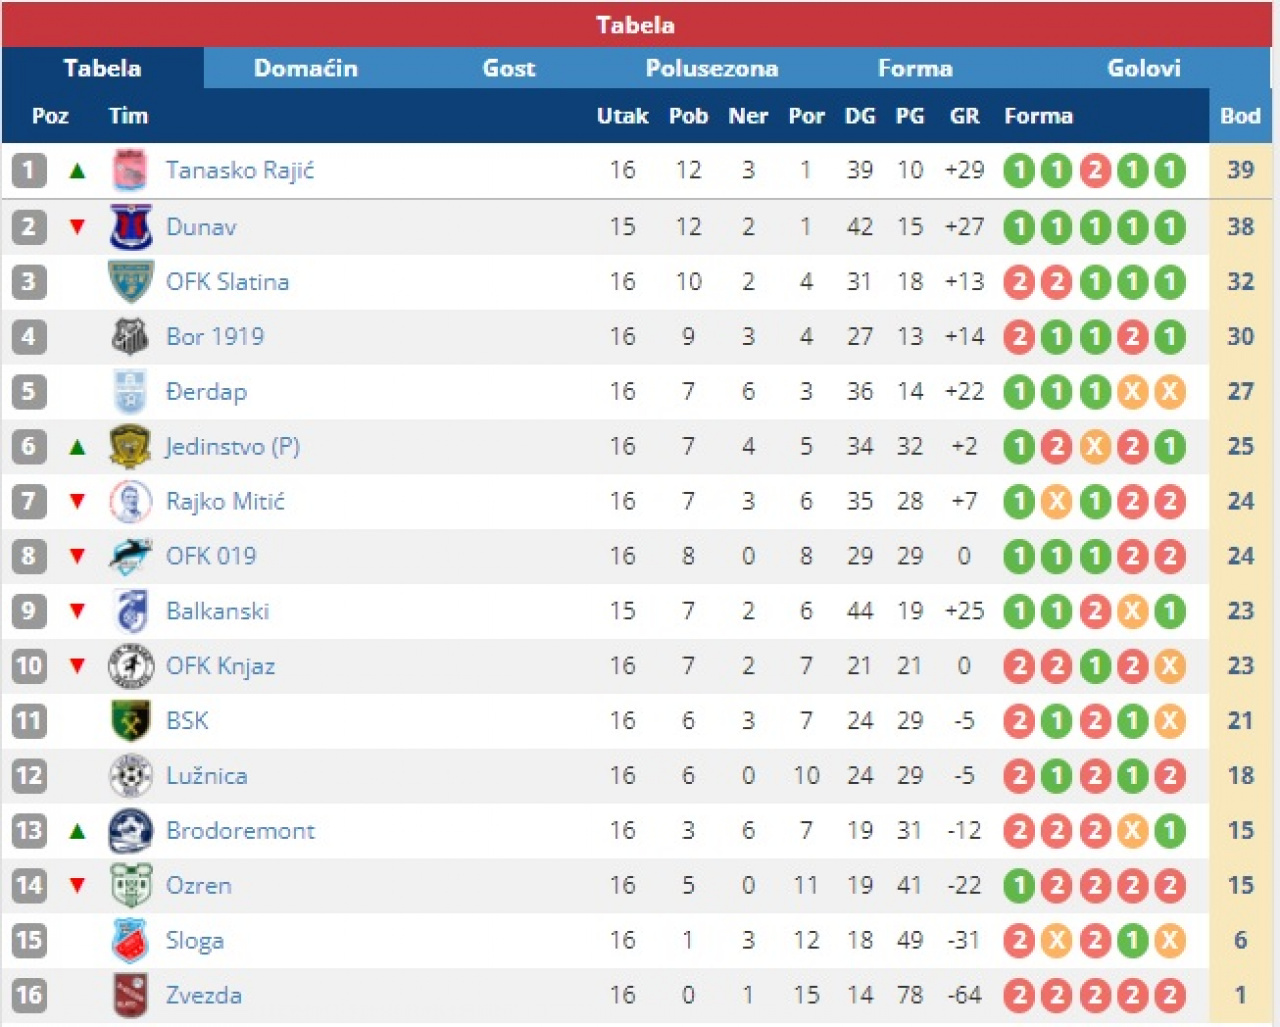The image size is (1280, 1027).
Task: Click the Tanasko Rajić club crest
Action: coord(130,171)
